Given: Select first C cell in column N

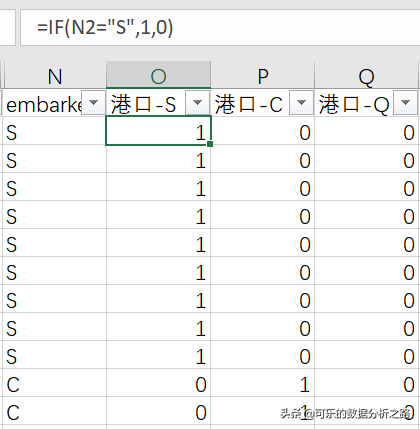Looking at the screenshot, I should tap(55, 383).
